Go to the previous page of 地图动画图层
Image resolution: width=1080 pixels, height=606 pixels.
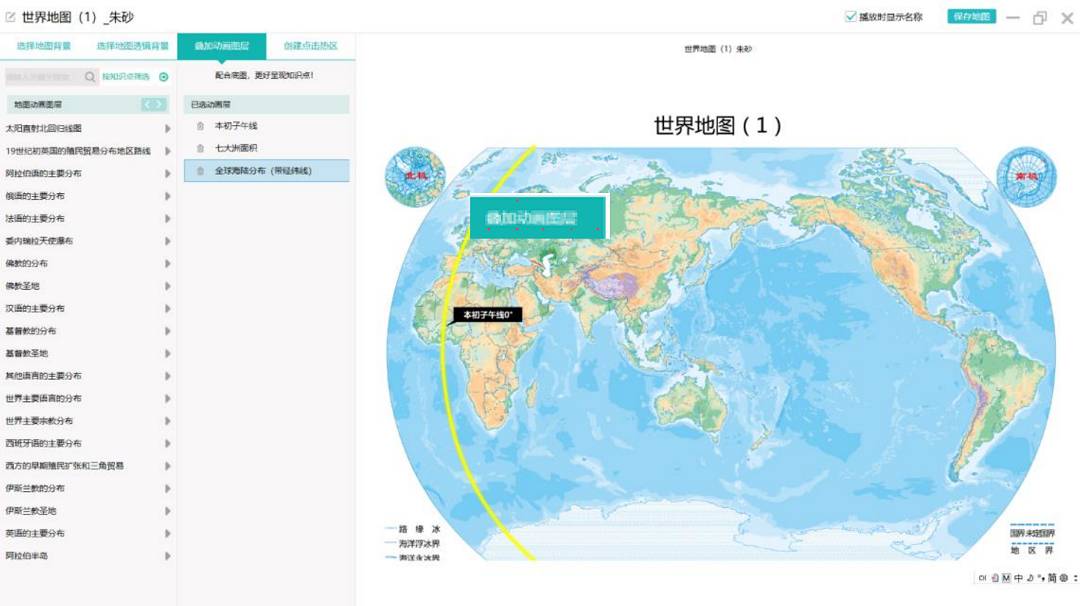click(147, 104)
